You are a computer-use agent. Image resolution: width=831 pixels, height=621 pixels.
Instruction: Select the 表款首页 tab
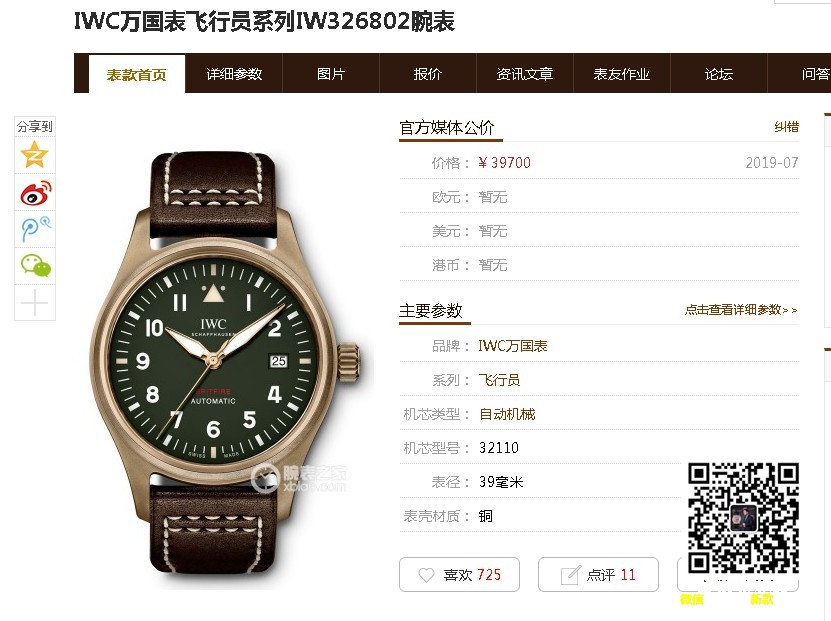[x=137, y=74]
